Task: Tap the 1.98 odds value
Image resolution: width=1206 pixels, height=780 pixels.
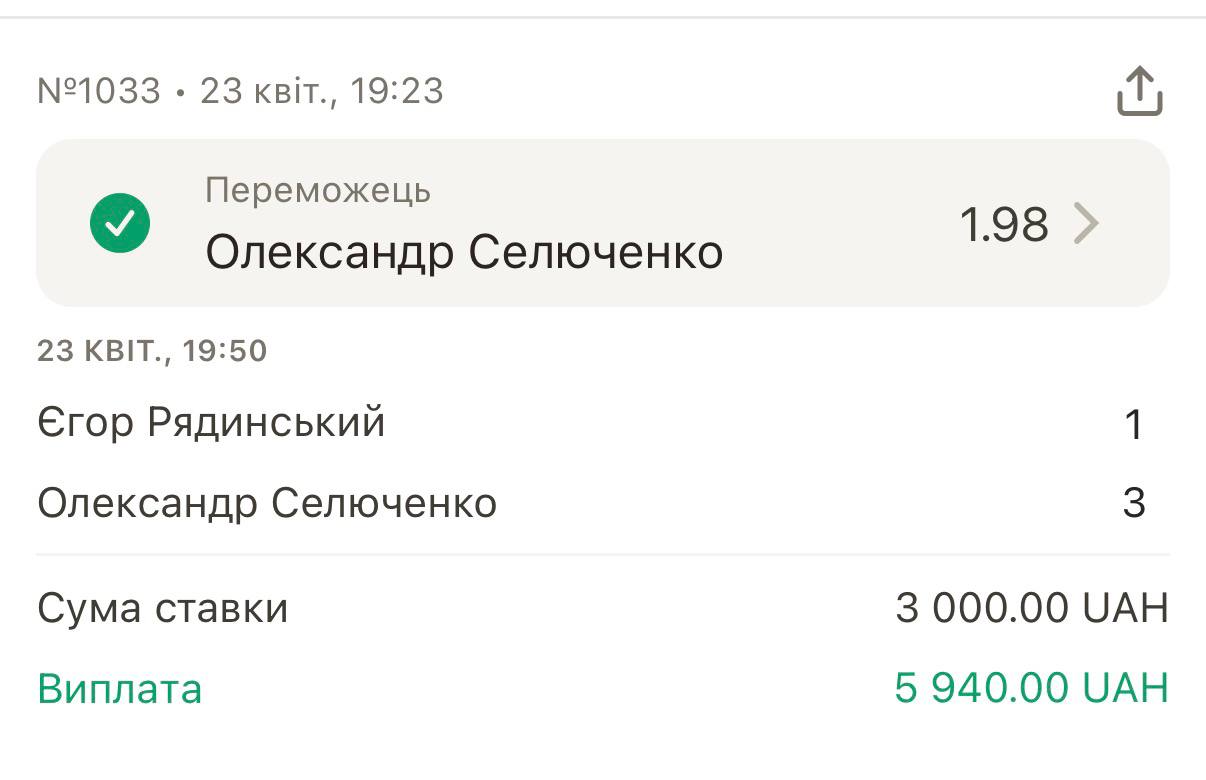Action: pyautogui.click(x=1004, y=224)
